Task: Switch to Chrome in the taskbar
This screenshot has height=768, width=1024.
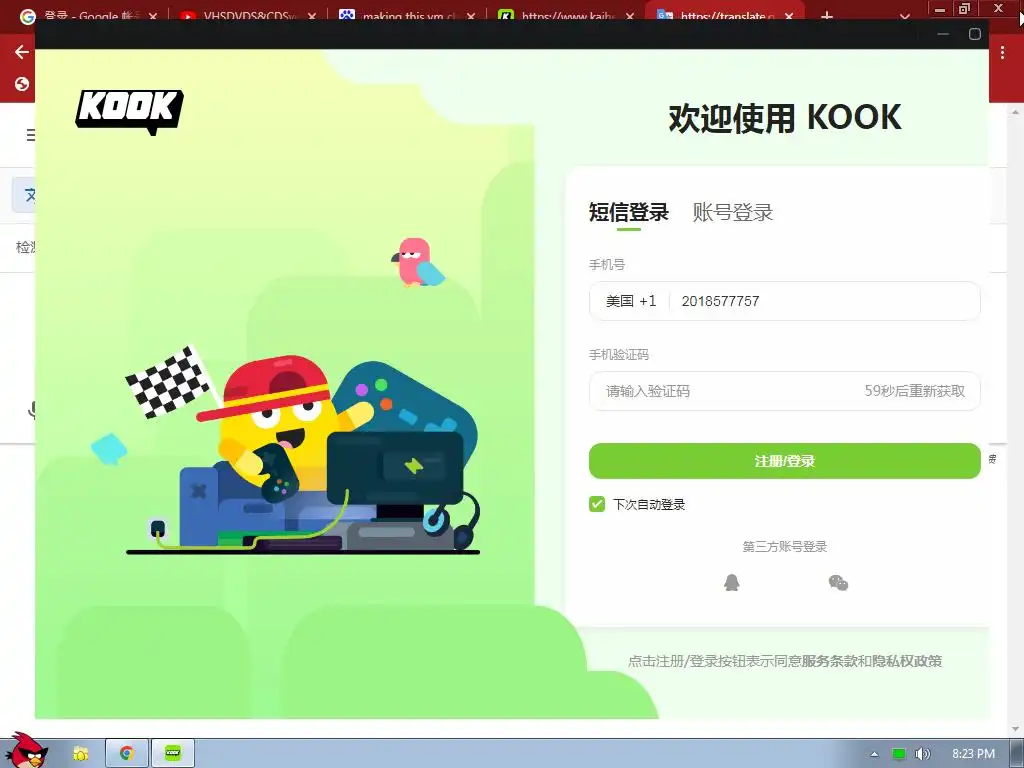Action: coord(127,754)
